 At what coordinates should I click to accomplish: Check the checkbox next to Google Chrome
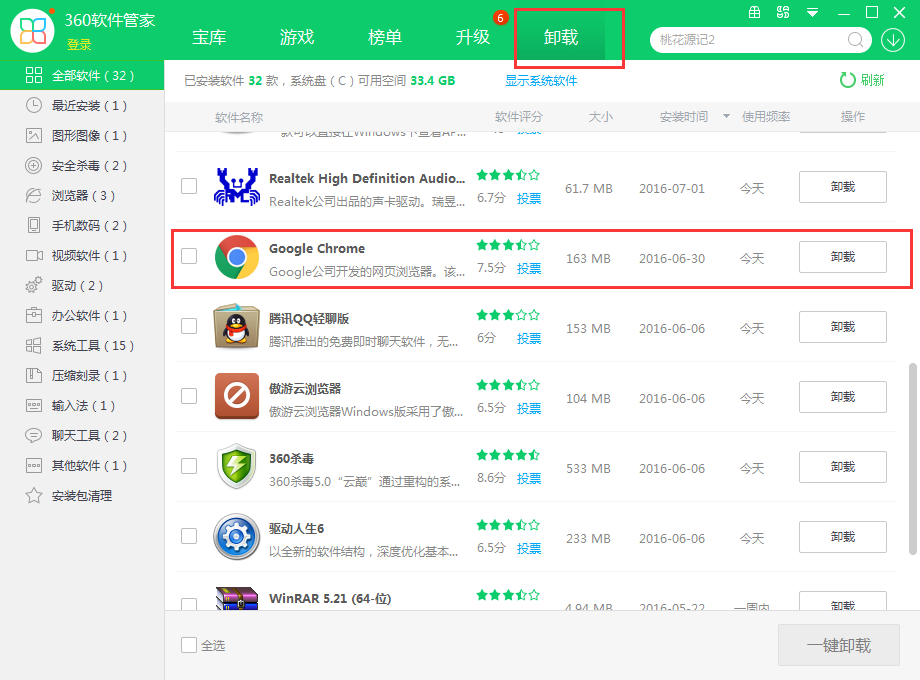[x=189, y=257]
